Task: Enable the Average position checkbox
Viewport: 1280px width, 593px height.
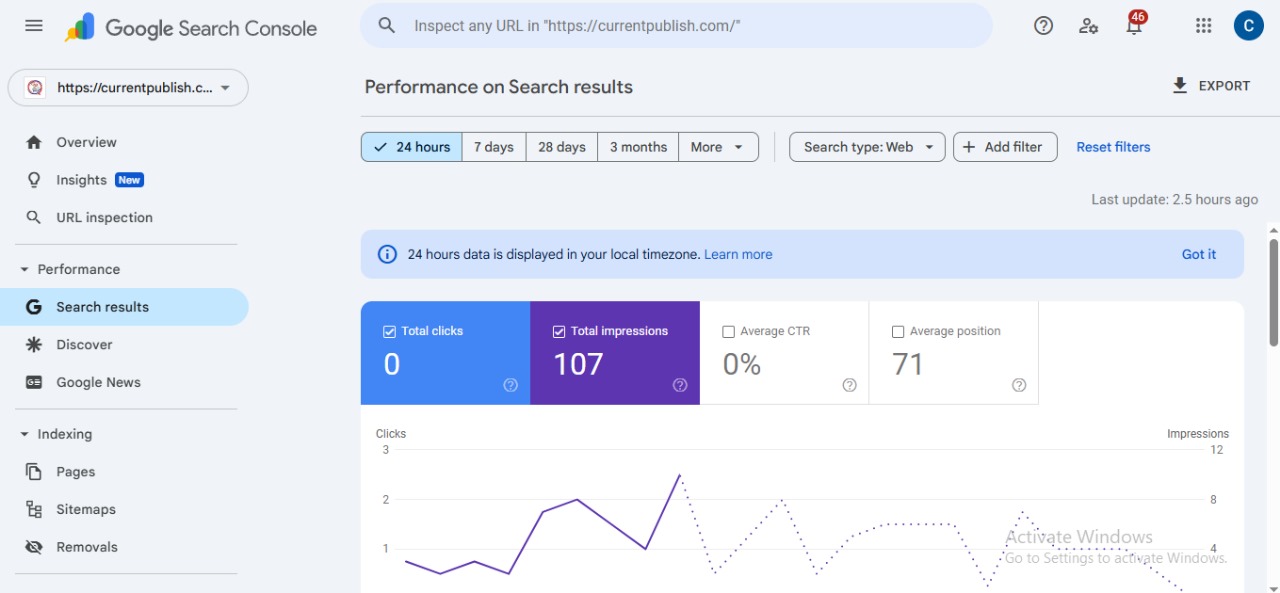Action: pyautogui.click(x=898, y=332)
